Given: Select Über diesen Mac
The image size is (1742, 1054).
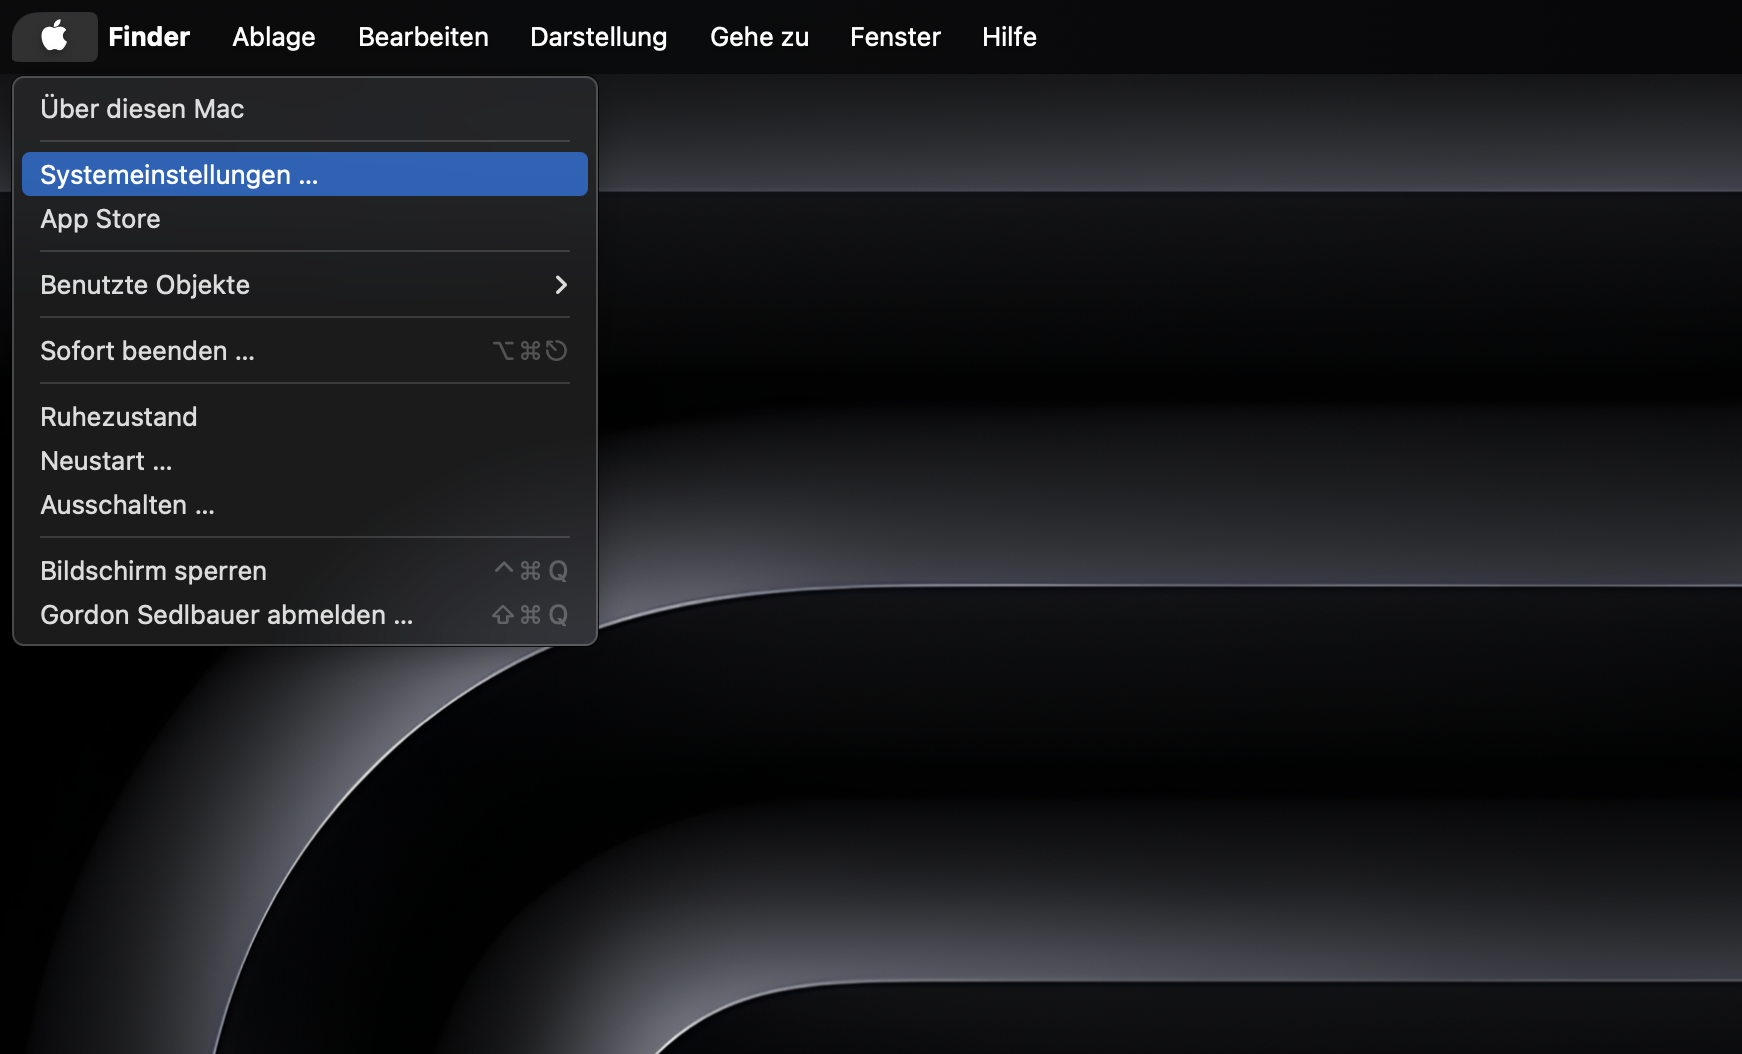Looking at the screenshot, I should (142, 109).
